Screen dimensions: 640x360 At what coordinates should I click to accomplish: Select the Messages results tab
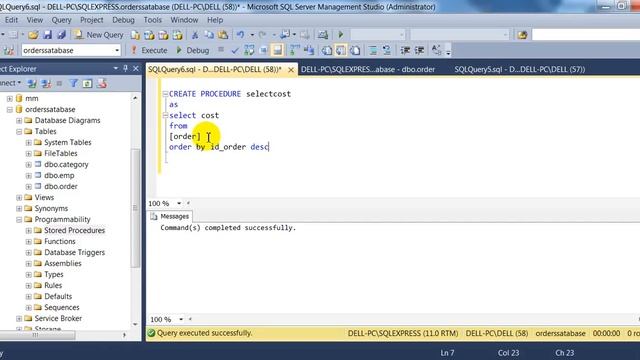[170, 216]
